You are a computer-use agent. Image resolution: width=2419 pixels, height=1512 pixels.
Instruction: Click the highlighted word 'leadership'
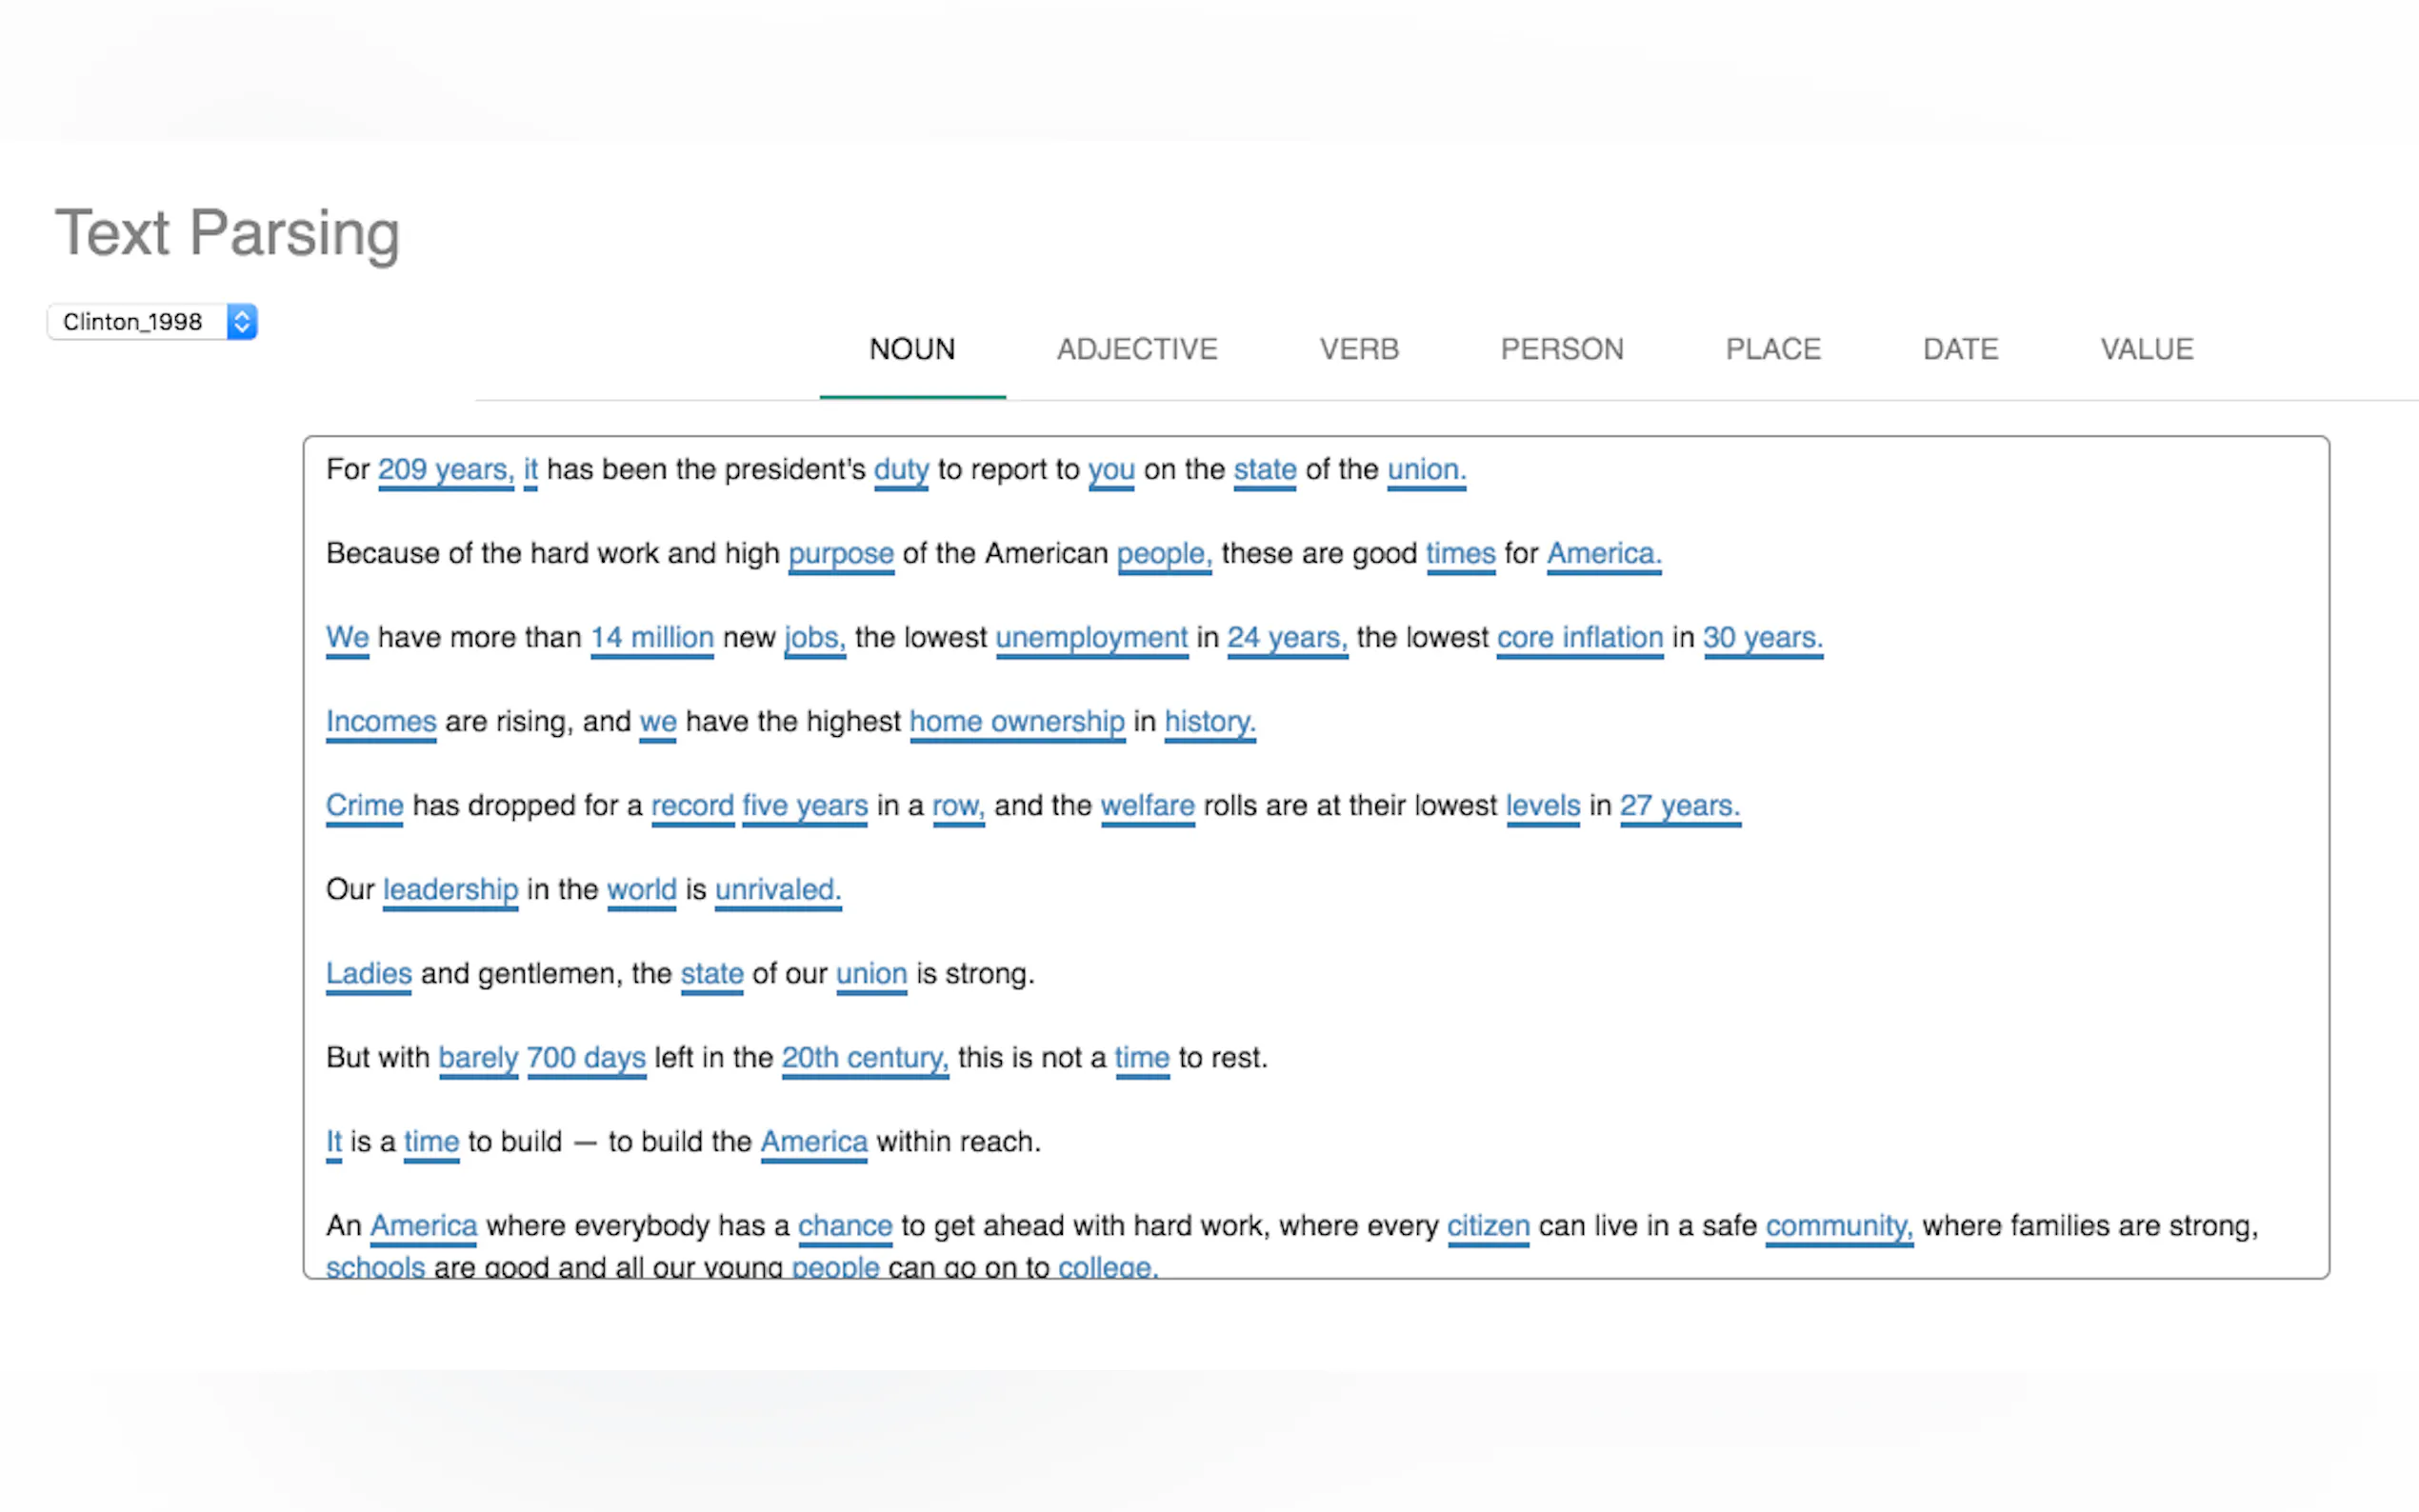coord(450,889)
